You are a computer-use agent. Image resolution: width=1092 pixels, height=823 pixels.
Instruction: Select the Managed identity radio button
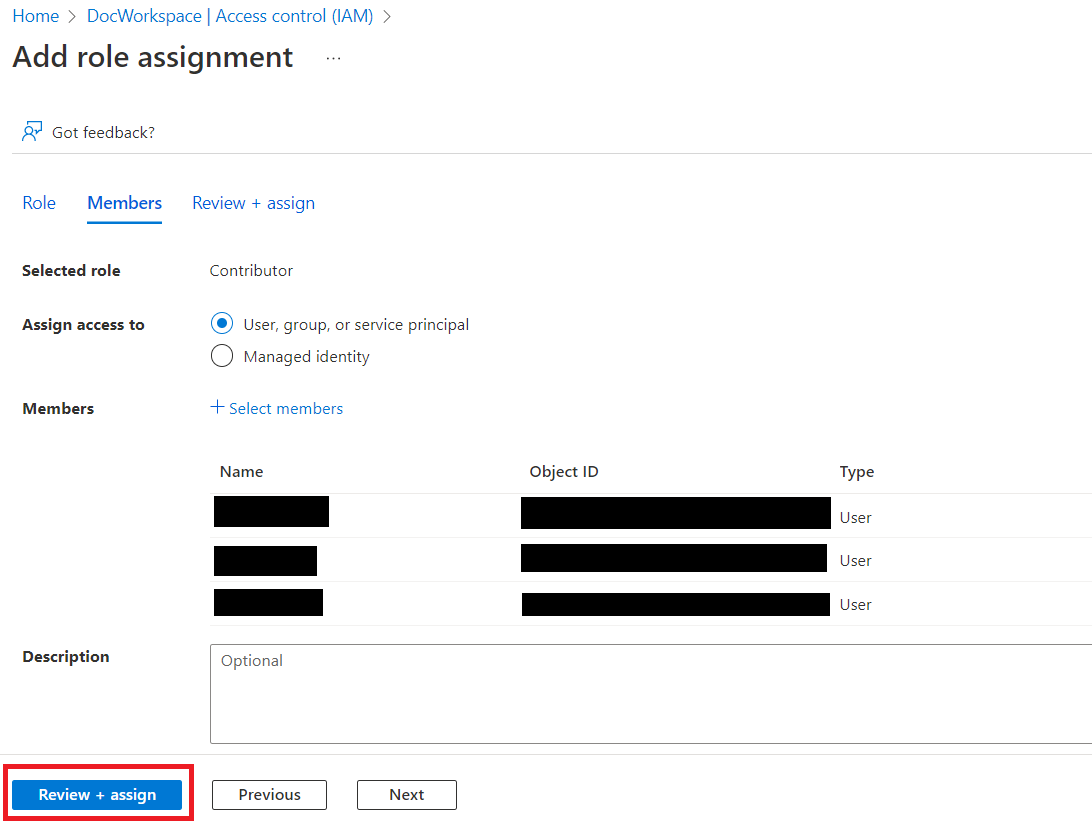point(221,355)
